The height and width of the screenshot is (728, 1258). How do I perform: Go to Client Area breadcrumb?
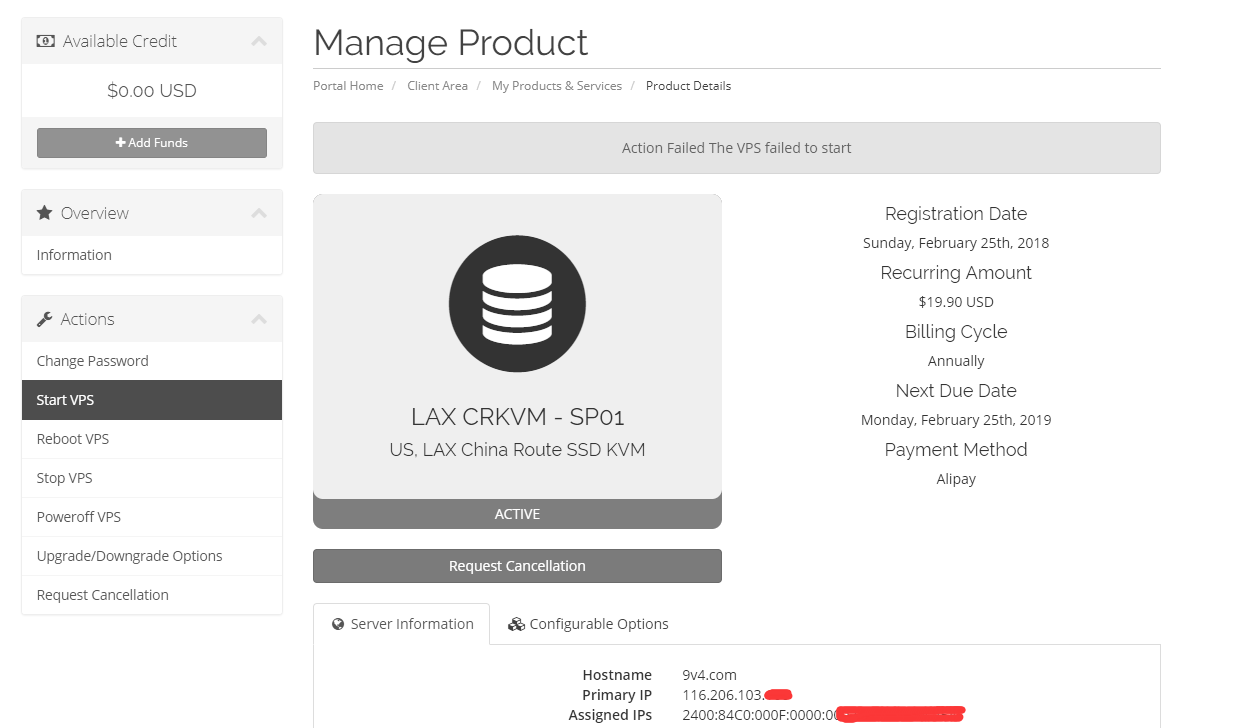tap(437, 86)
